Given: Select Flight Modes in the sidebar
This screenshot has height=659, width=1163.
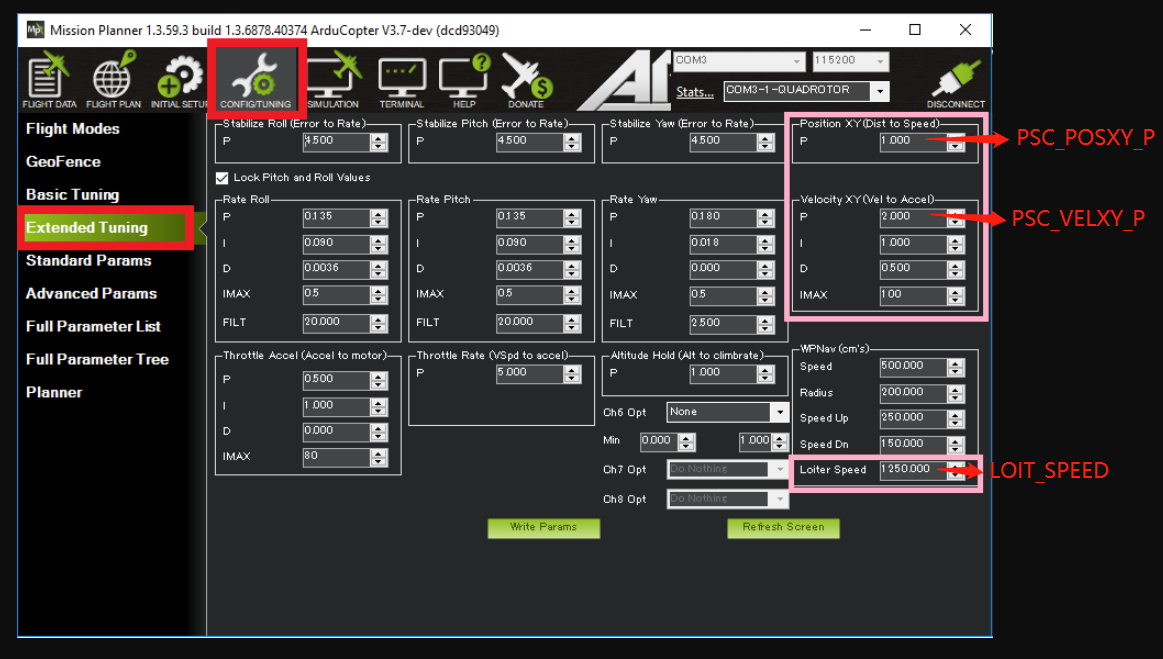Looking at the screenshot, I should (73, 128).
